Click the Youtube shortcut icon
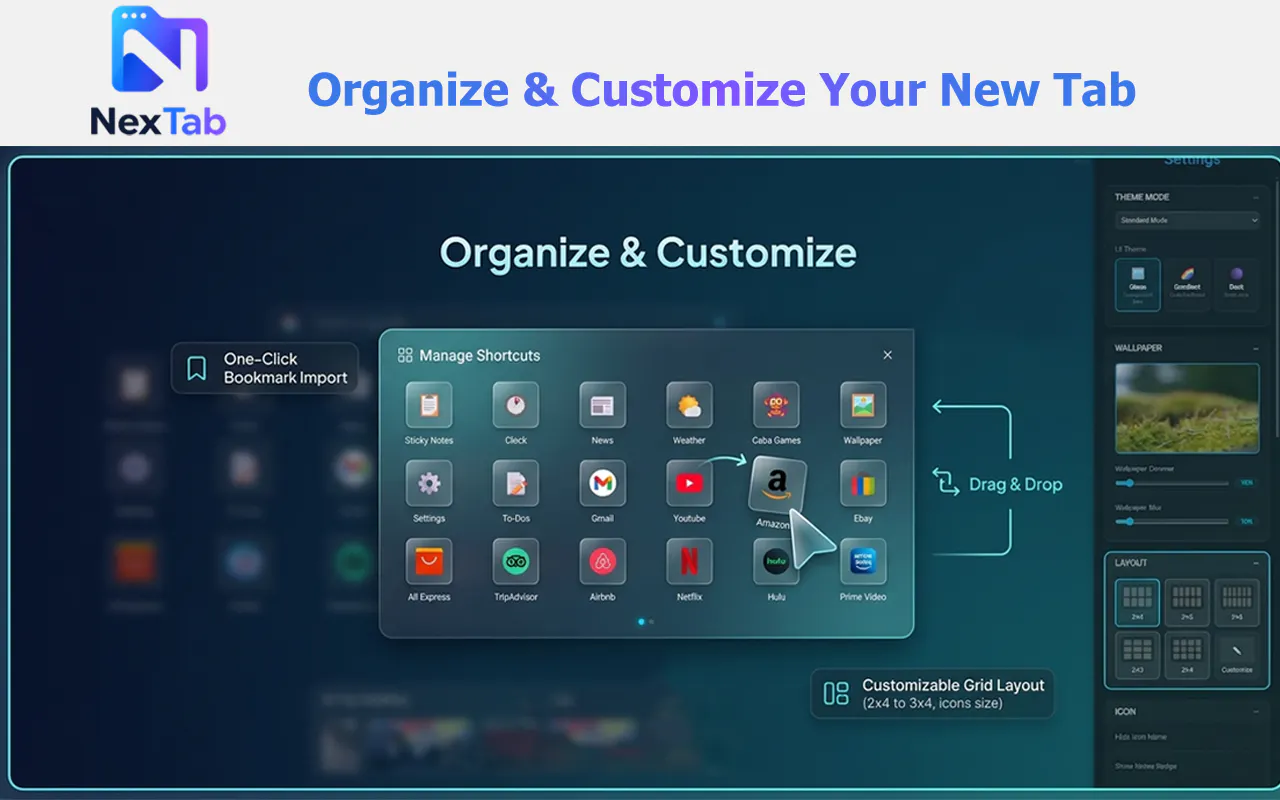 click(689, 484)
